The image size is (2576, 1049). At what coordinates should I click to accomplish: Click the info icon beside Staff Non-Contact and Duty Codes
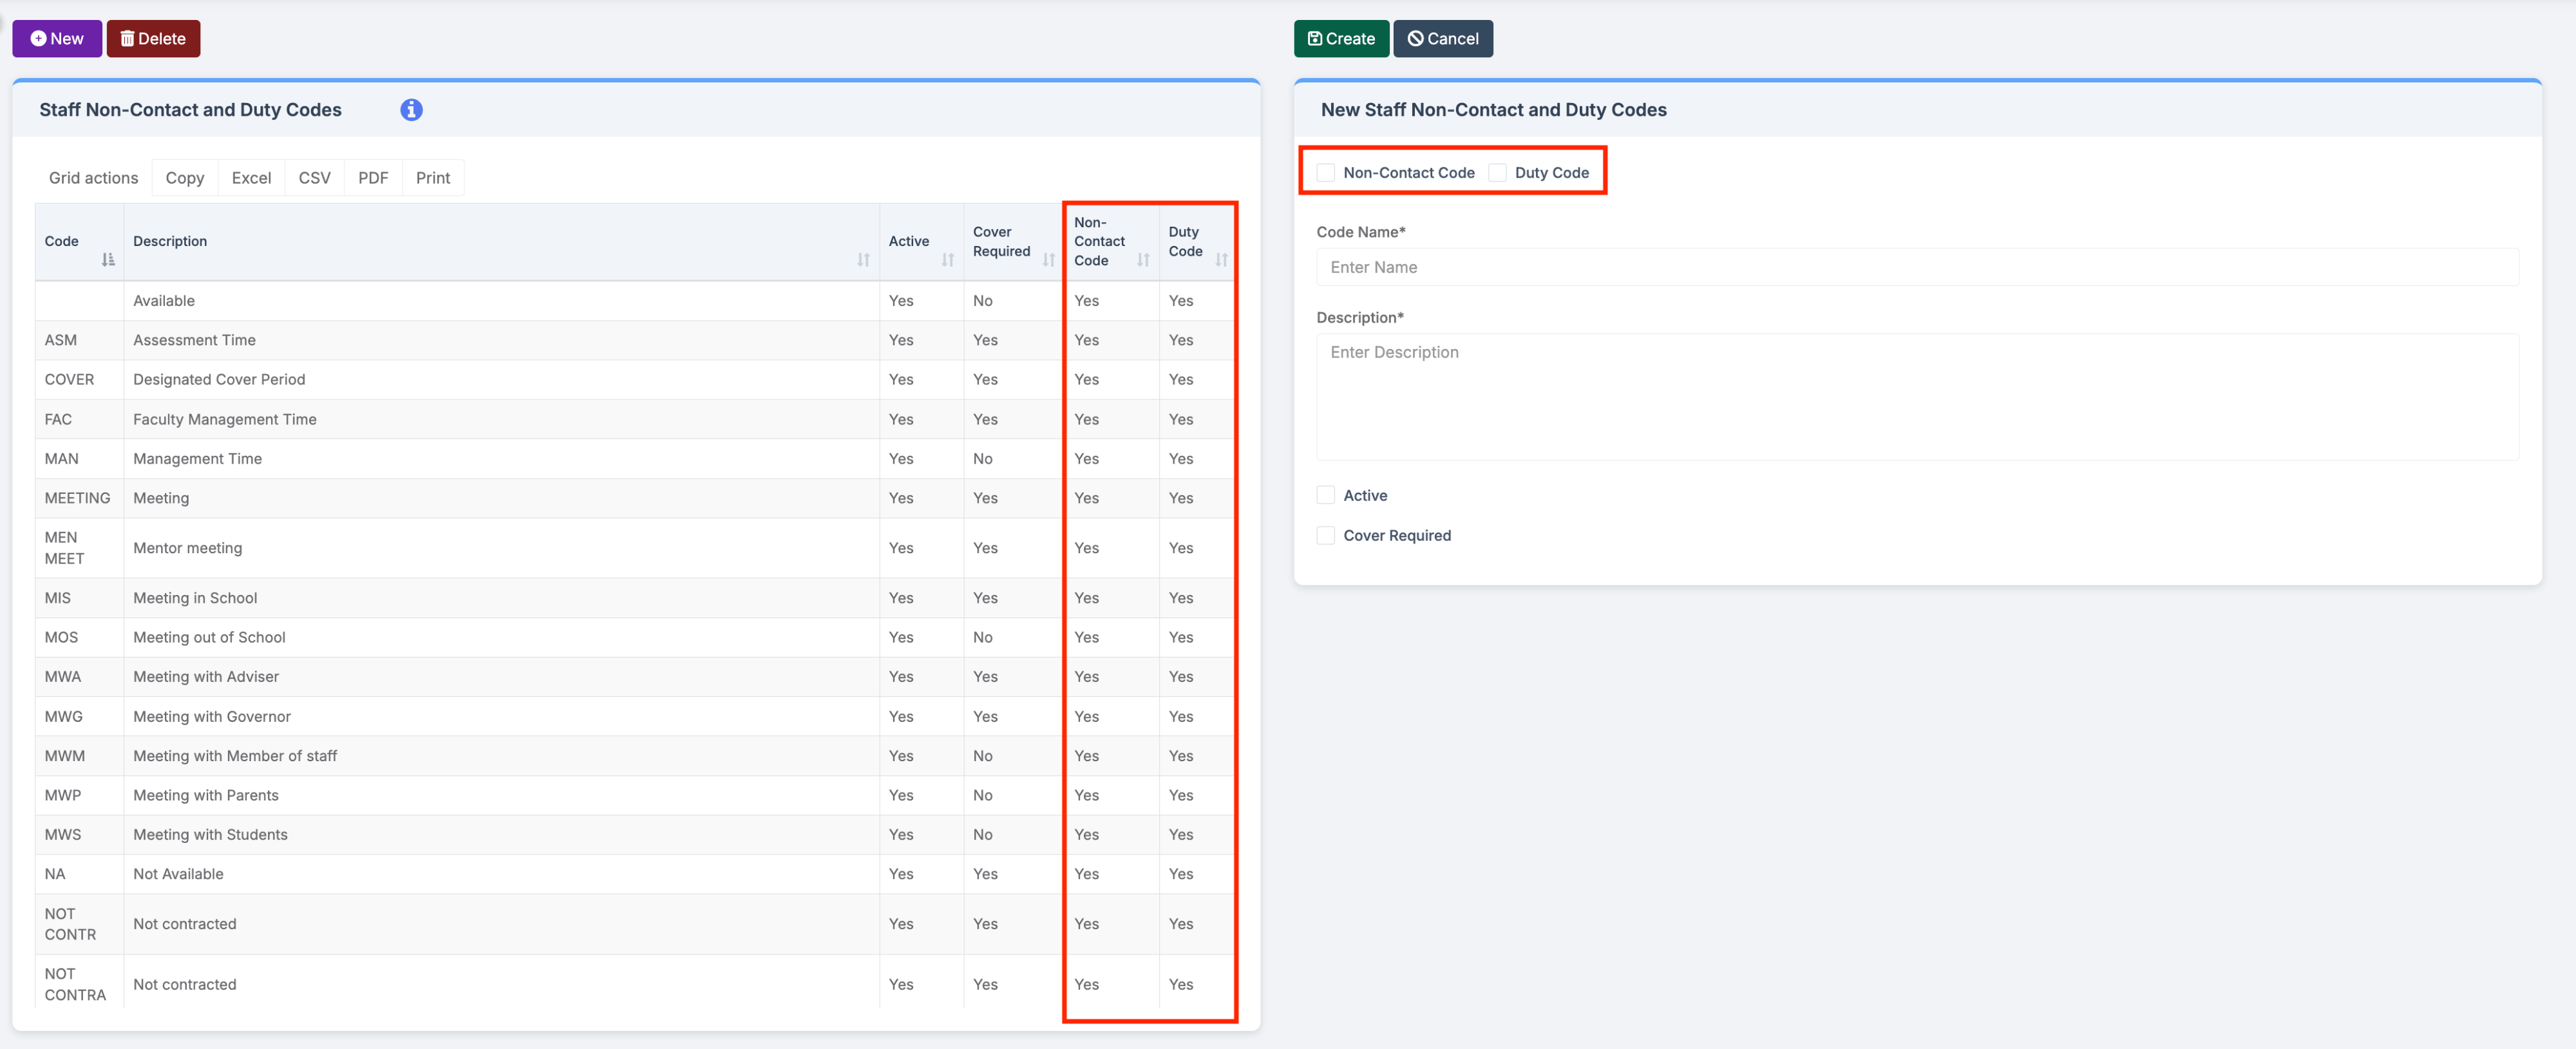[x=411, y=110]
